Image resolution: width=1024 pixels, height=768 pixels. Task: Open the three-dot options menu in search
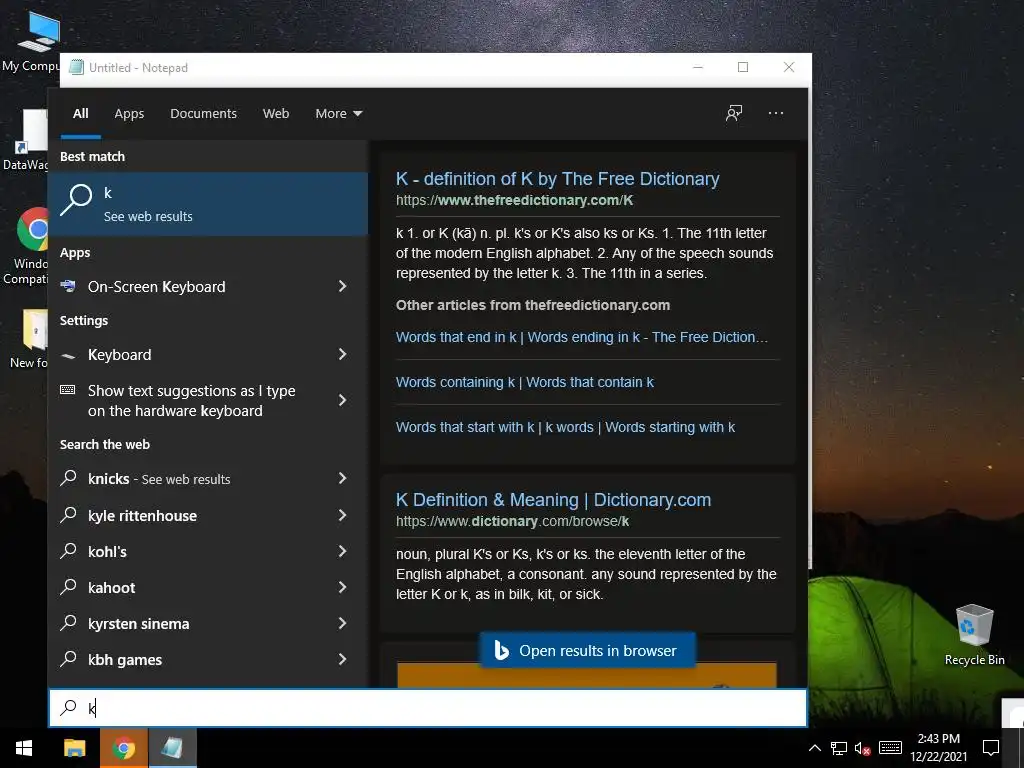click(776, 113)
